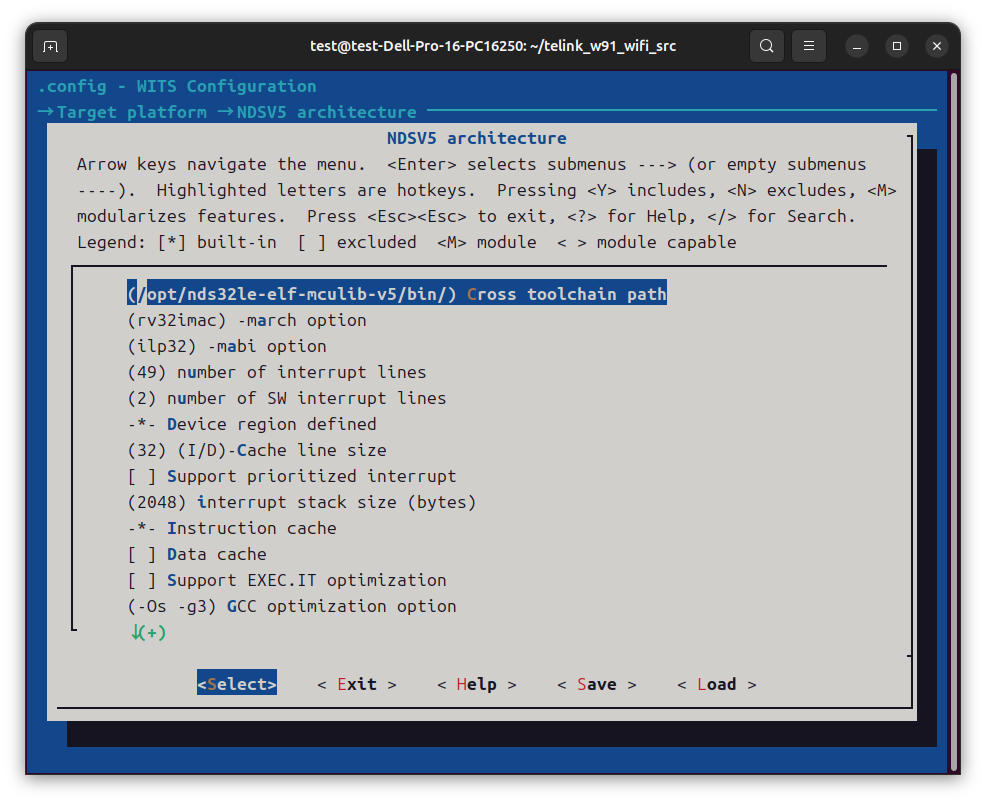Screen dimensions: 986x803
Task: Click the NDSV5 architecture dialog heading
Action: pos(477,138)
